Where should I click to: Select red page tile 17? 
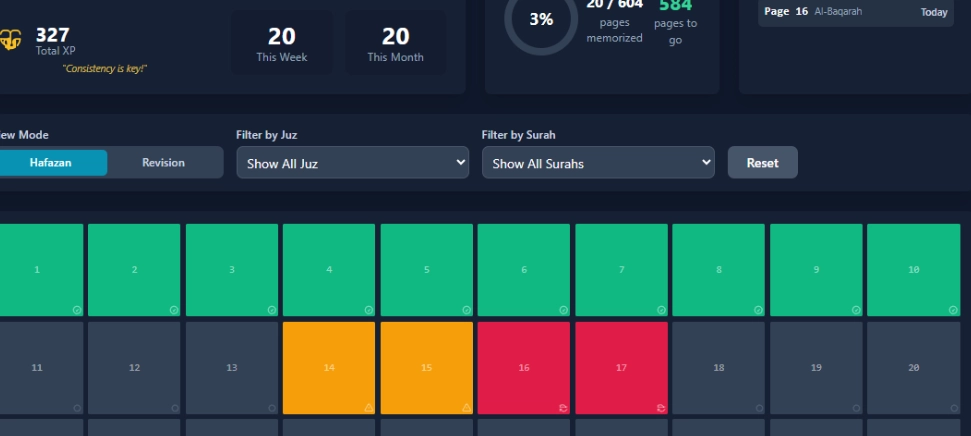point(621,368)
